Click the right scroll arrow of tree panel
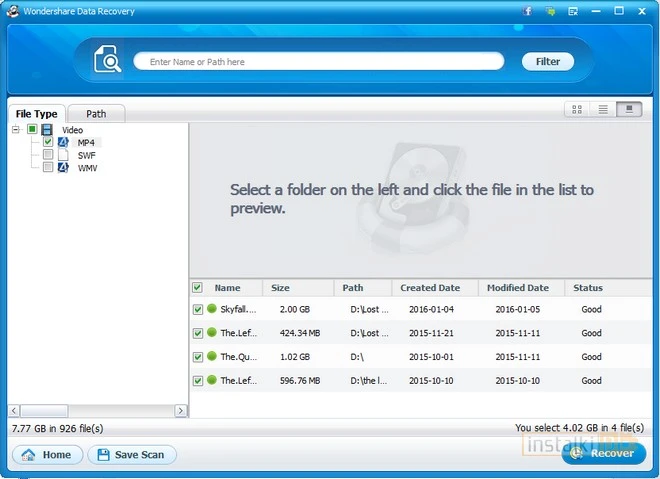Screen dimensions: 660x479 (181, 410)
